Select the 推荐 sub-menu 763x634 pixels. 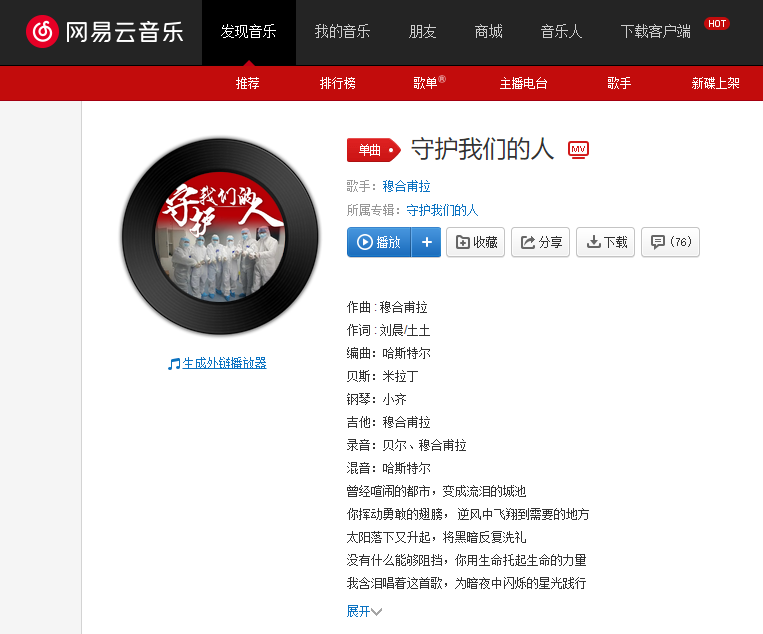248,83
